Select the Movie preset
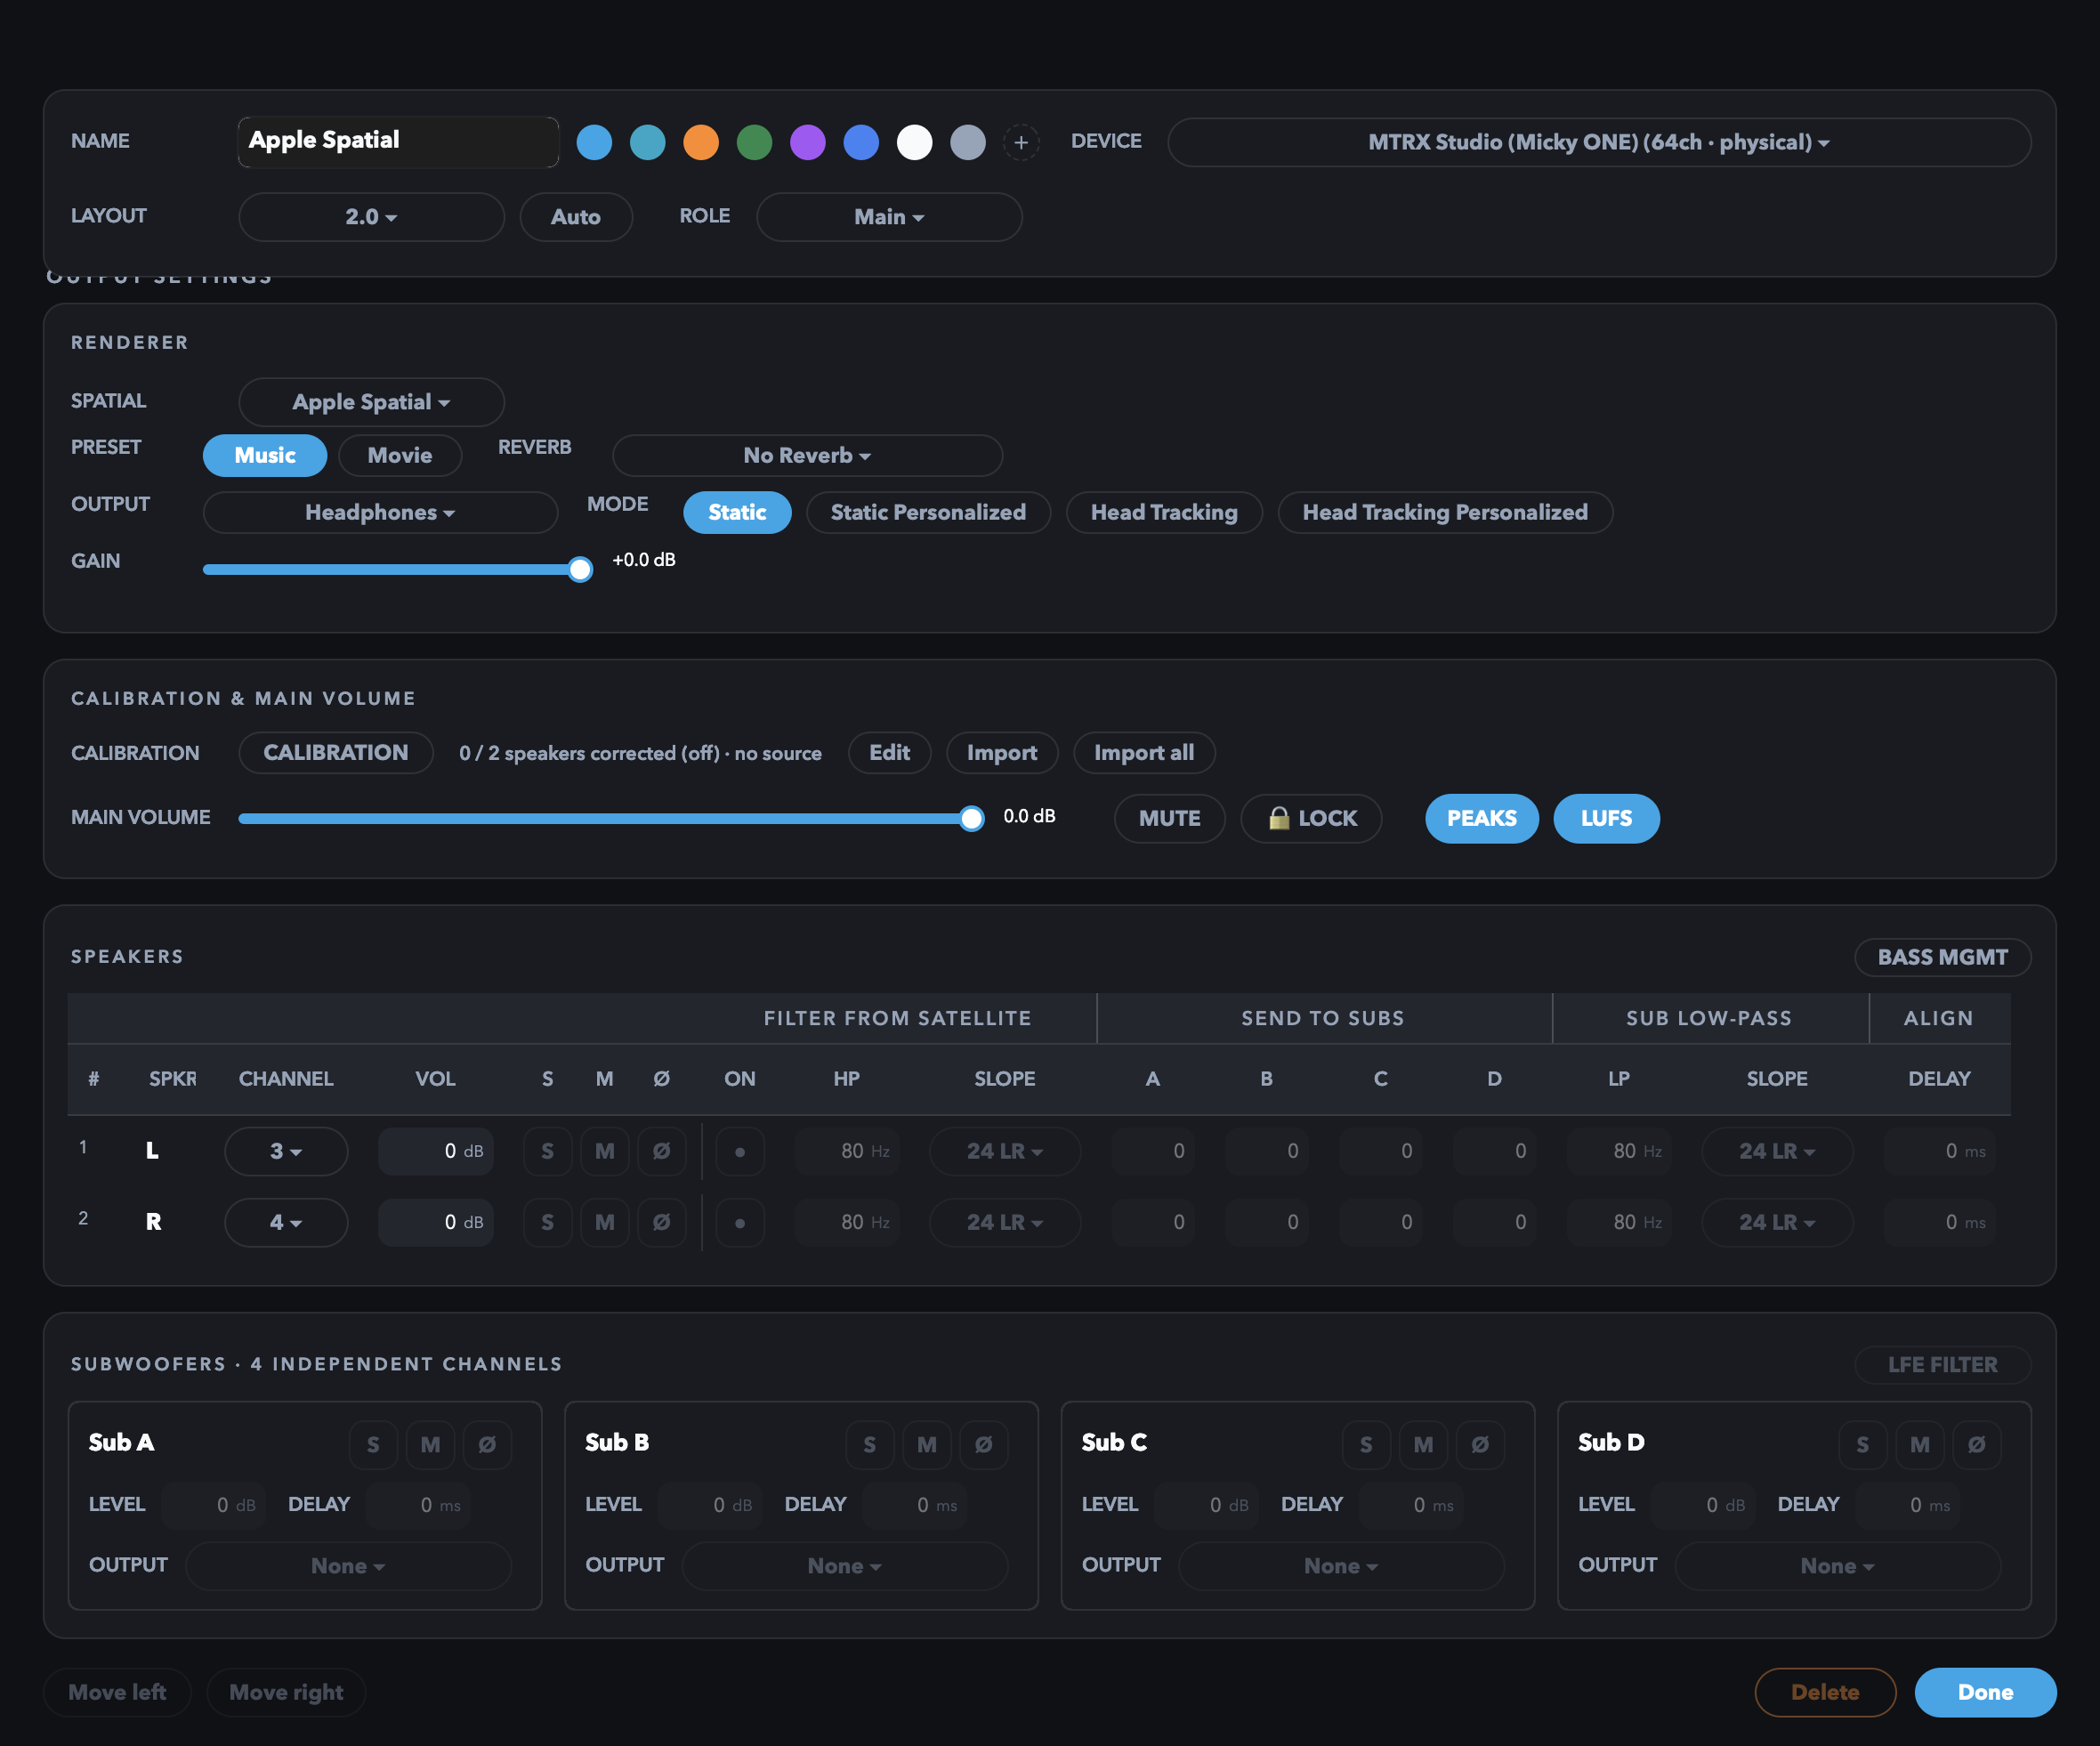Viewport: 2100px width, 1746px height. [x=400, y=455]
